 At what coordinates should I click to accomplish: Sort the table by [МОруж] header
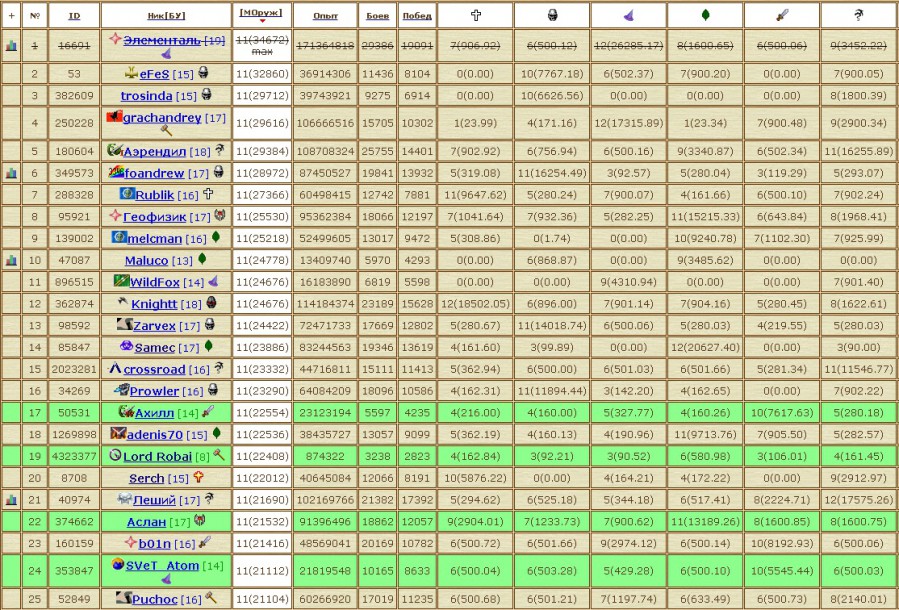point(262,13)
